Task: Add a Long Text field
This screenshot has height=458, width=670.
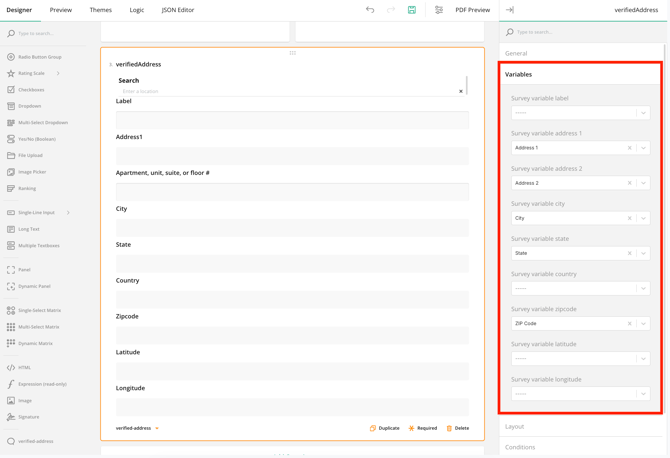Action: pos(24,229)
